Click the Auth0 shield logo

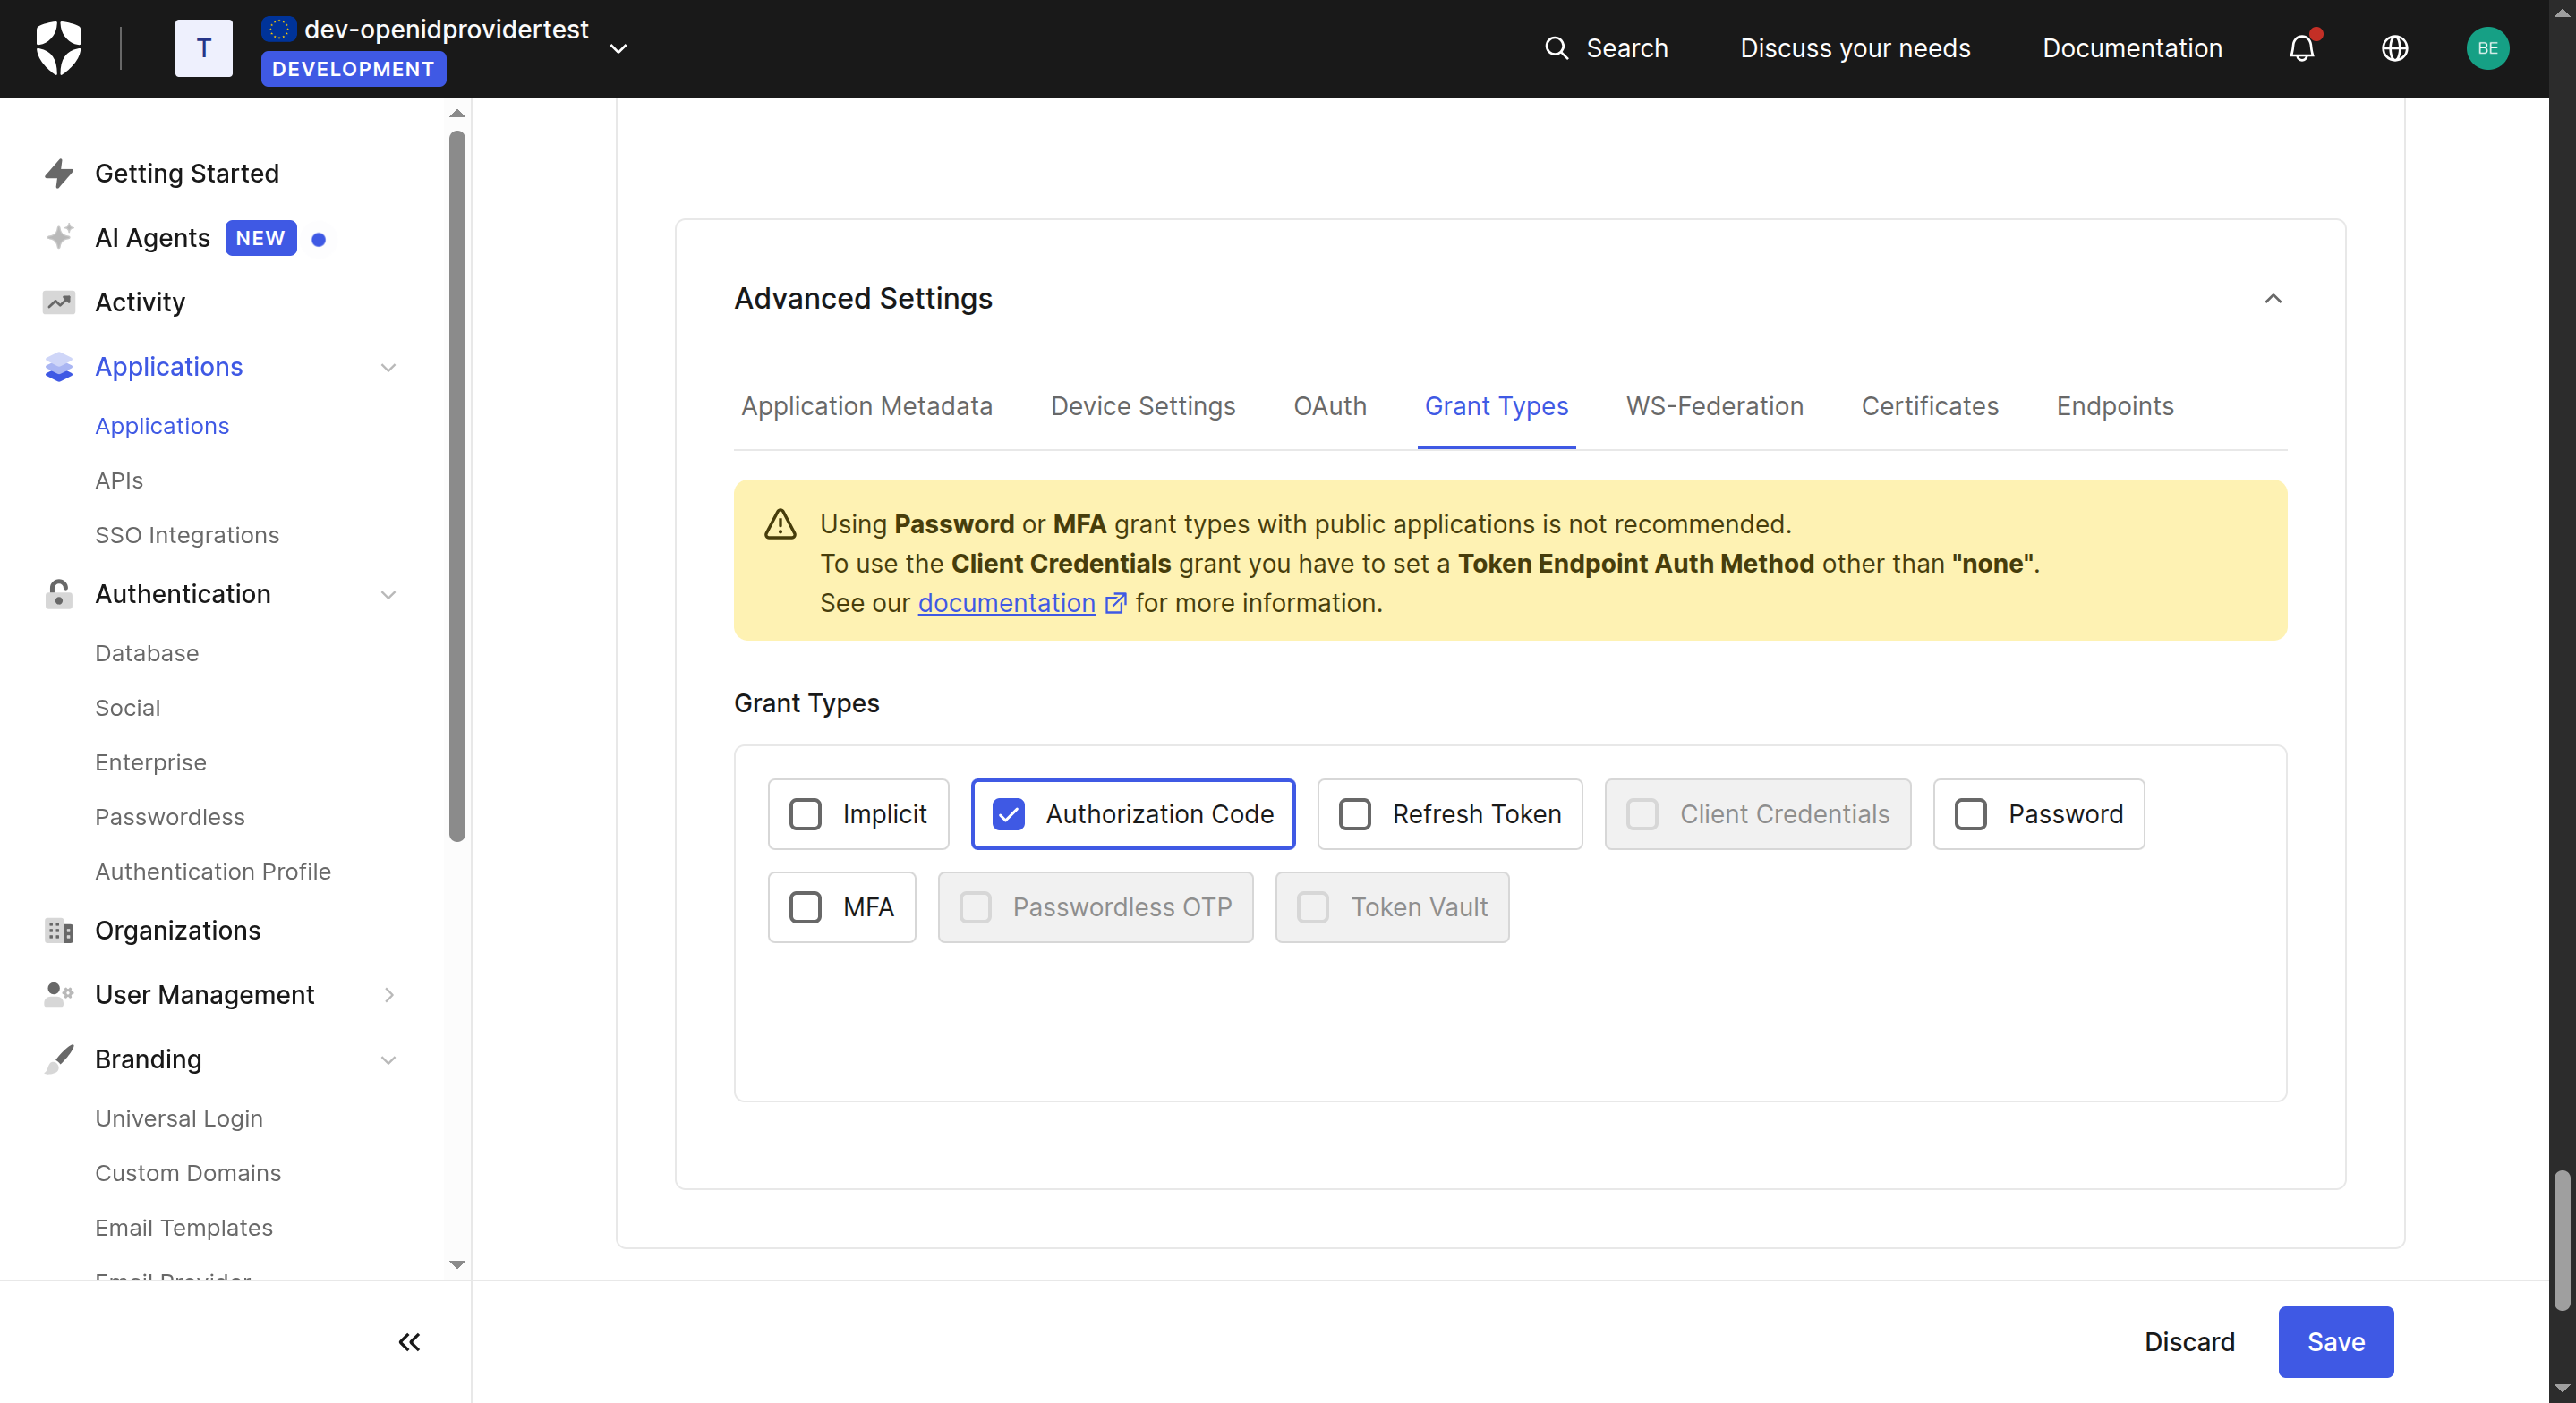coord(58,48)
